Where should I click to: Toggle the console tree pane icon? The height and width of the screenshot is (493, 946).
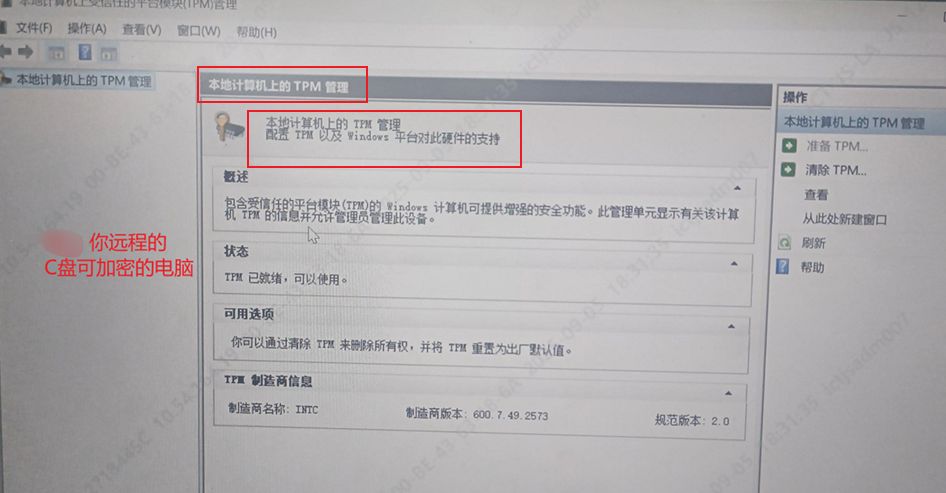pyautogui.click(x=56, y=53)
